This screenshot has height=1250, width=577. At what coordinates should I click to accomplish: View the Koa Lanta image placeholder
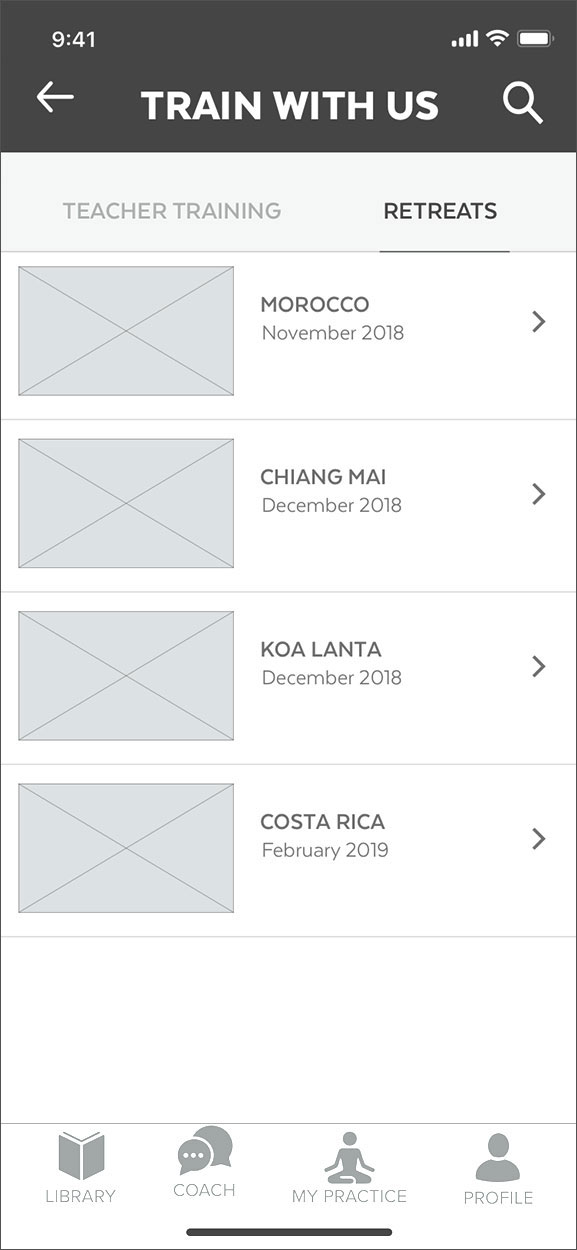tap(126, 676)
